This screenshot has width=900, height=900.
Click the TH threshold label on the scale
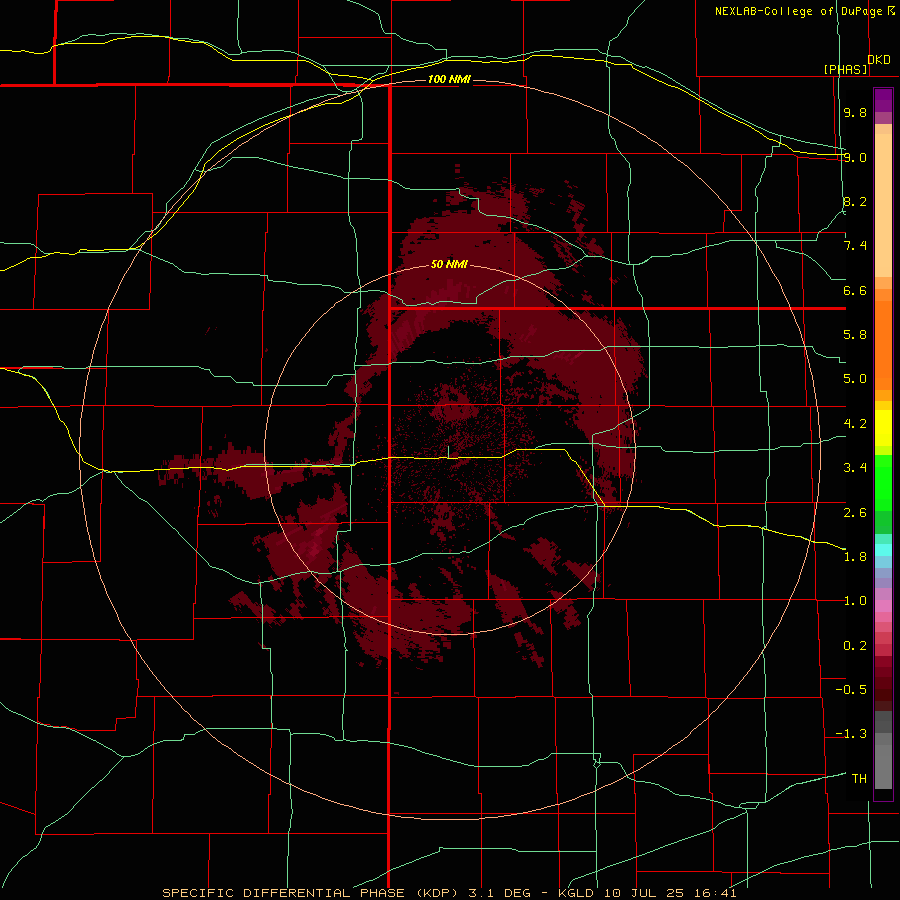coord(859,779)
